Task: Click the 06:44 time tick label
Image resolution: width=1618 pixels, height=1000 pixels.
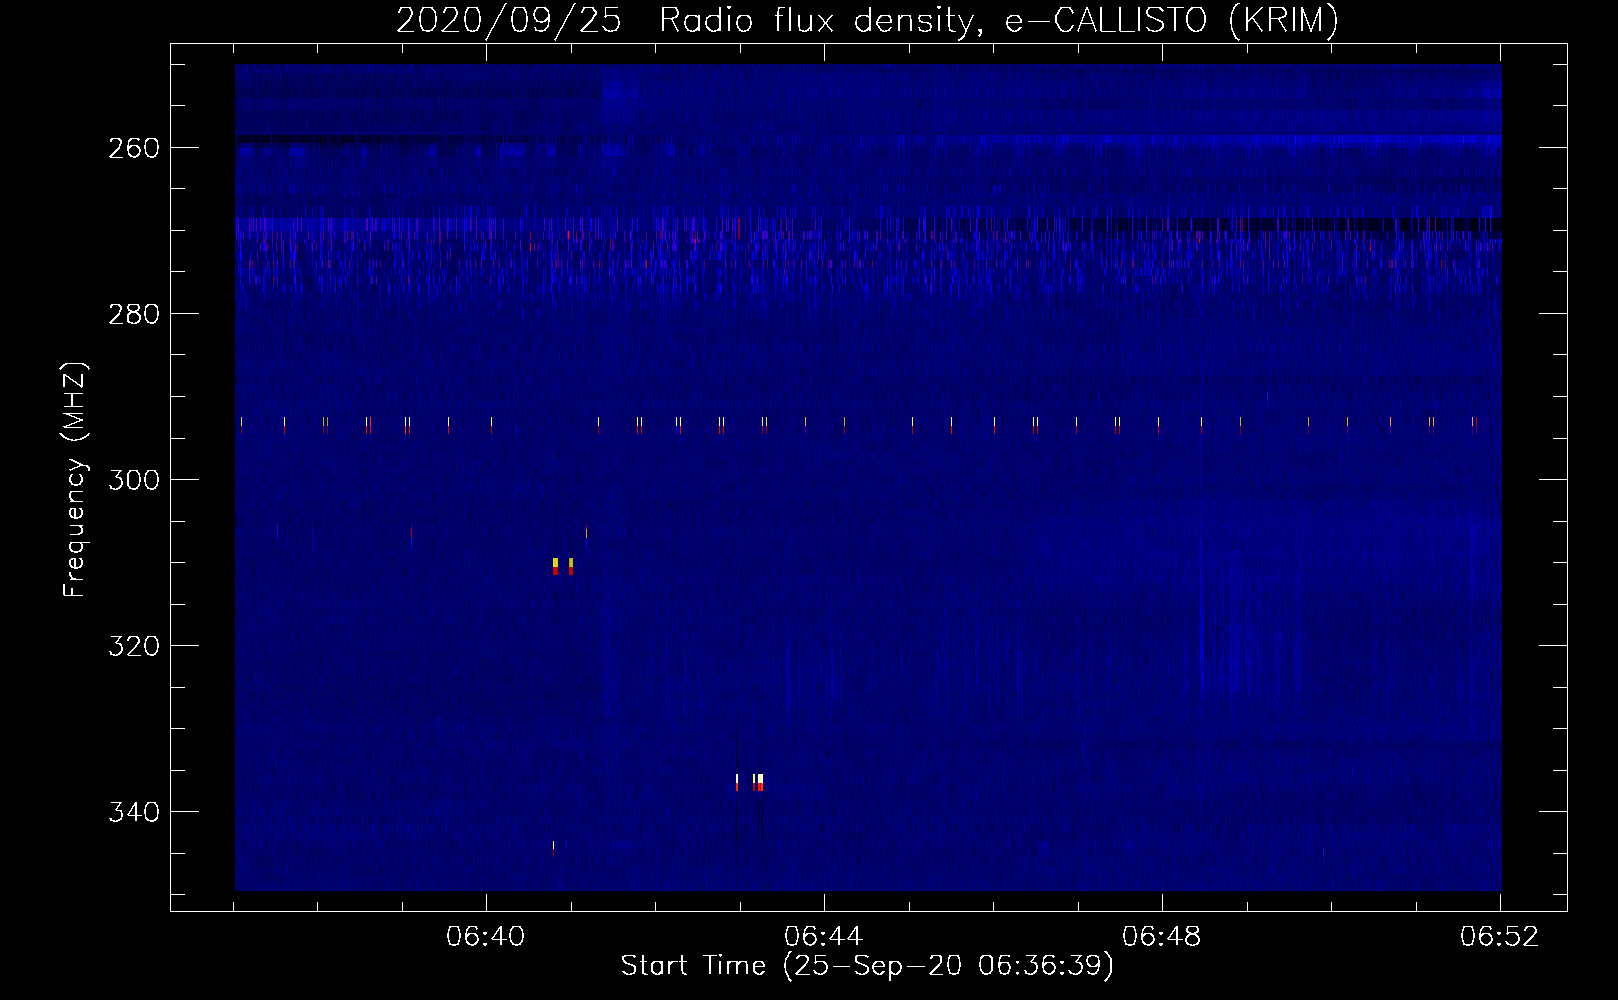Action: coord(824,936)
